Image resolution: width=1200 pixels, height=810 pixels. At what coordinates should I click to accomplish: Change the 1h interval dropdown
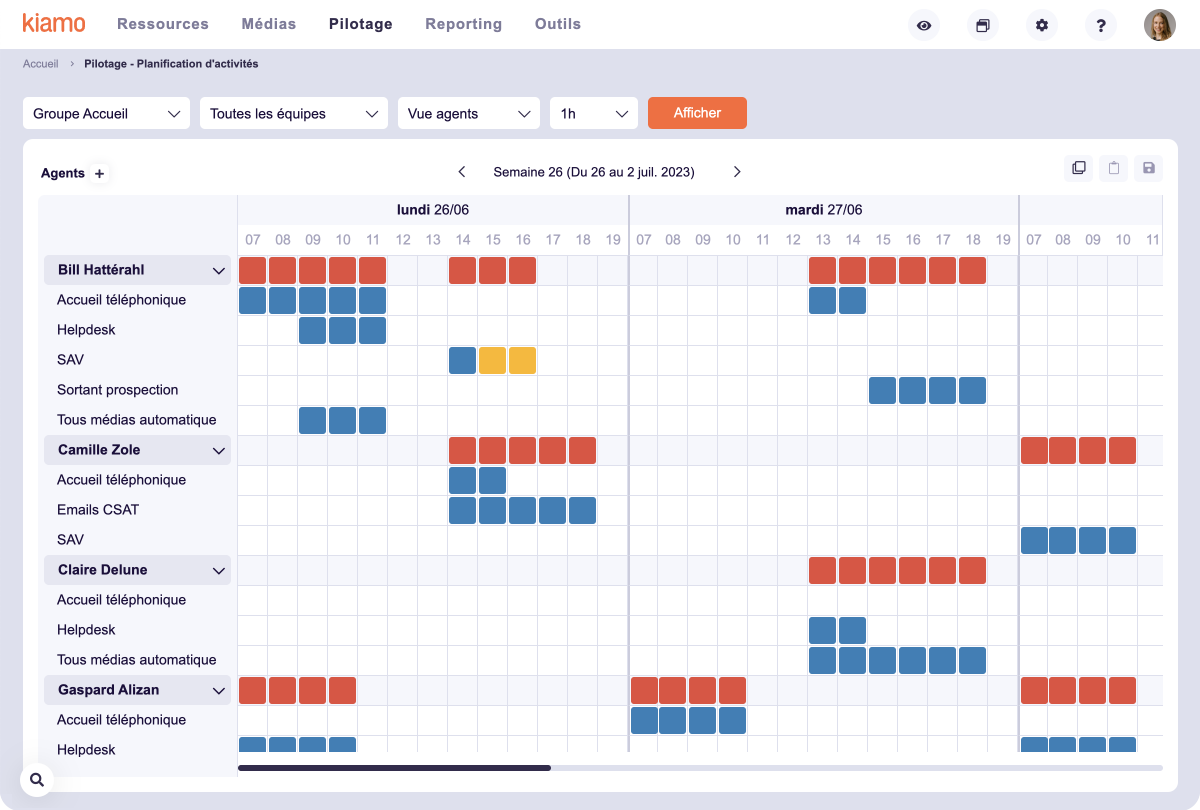pyautogui.click(x=593, y=113)
